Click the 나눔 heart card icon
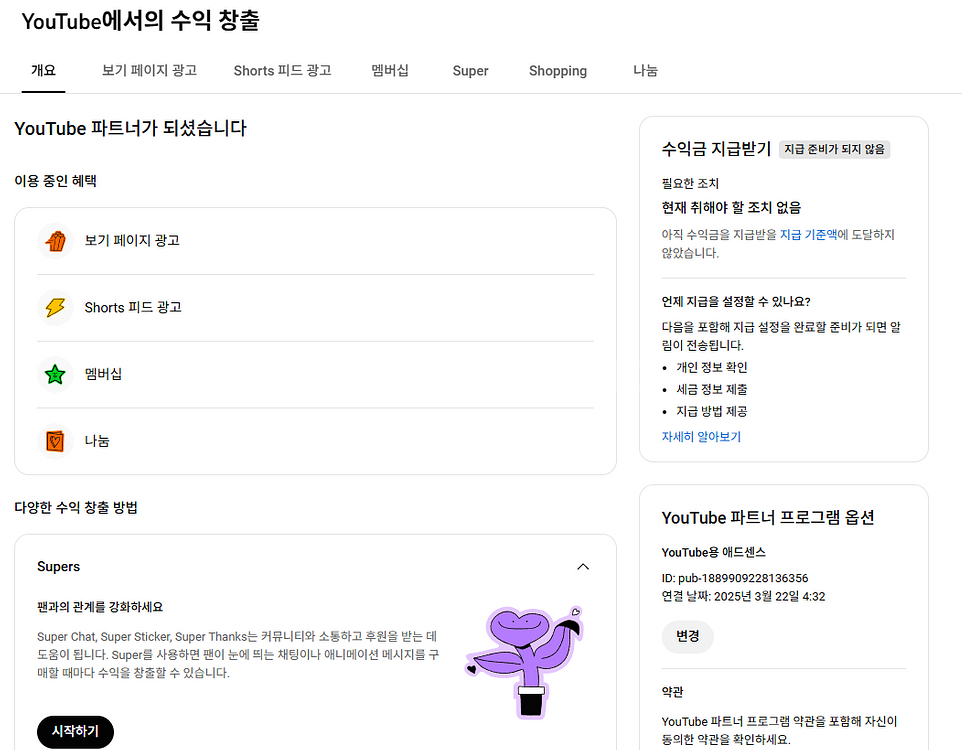This screenshot has width=962, height=750. (55, 441)
